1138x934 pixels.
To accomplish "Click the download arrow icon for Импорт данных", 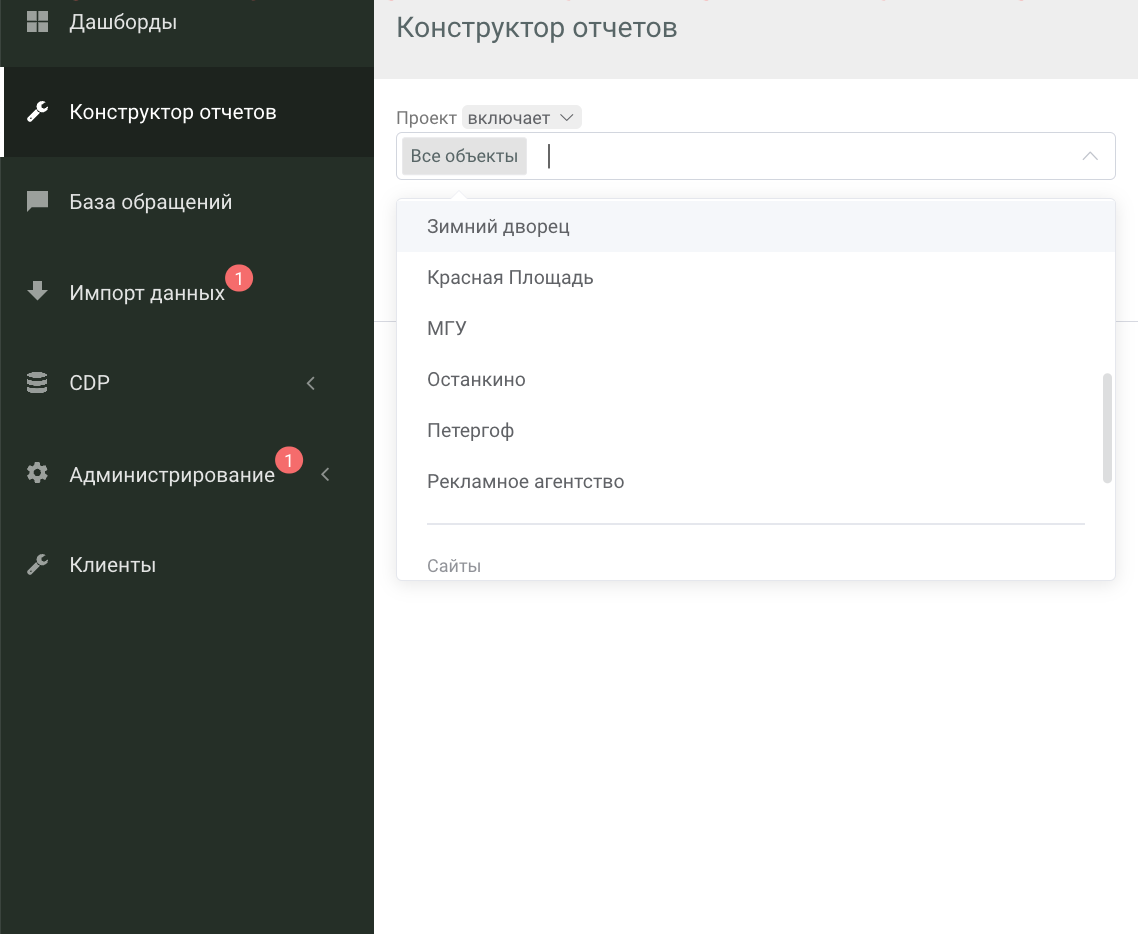I will pyautogui.click(x=37, y=292).
